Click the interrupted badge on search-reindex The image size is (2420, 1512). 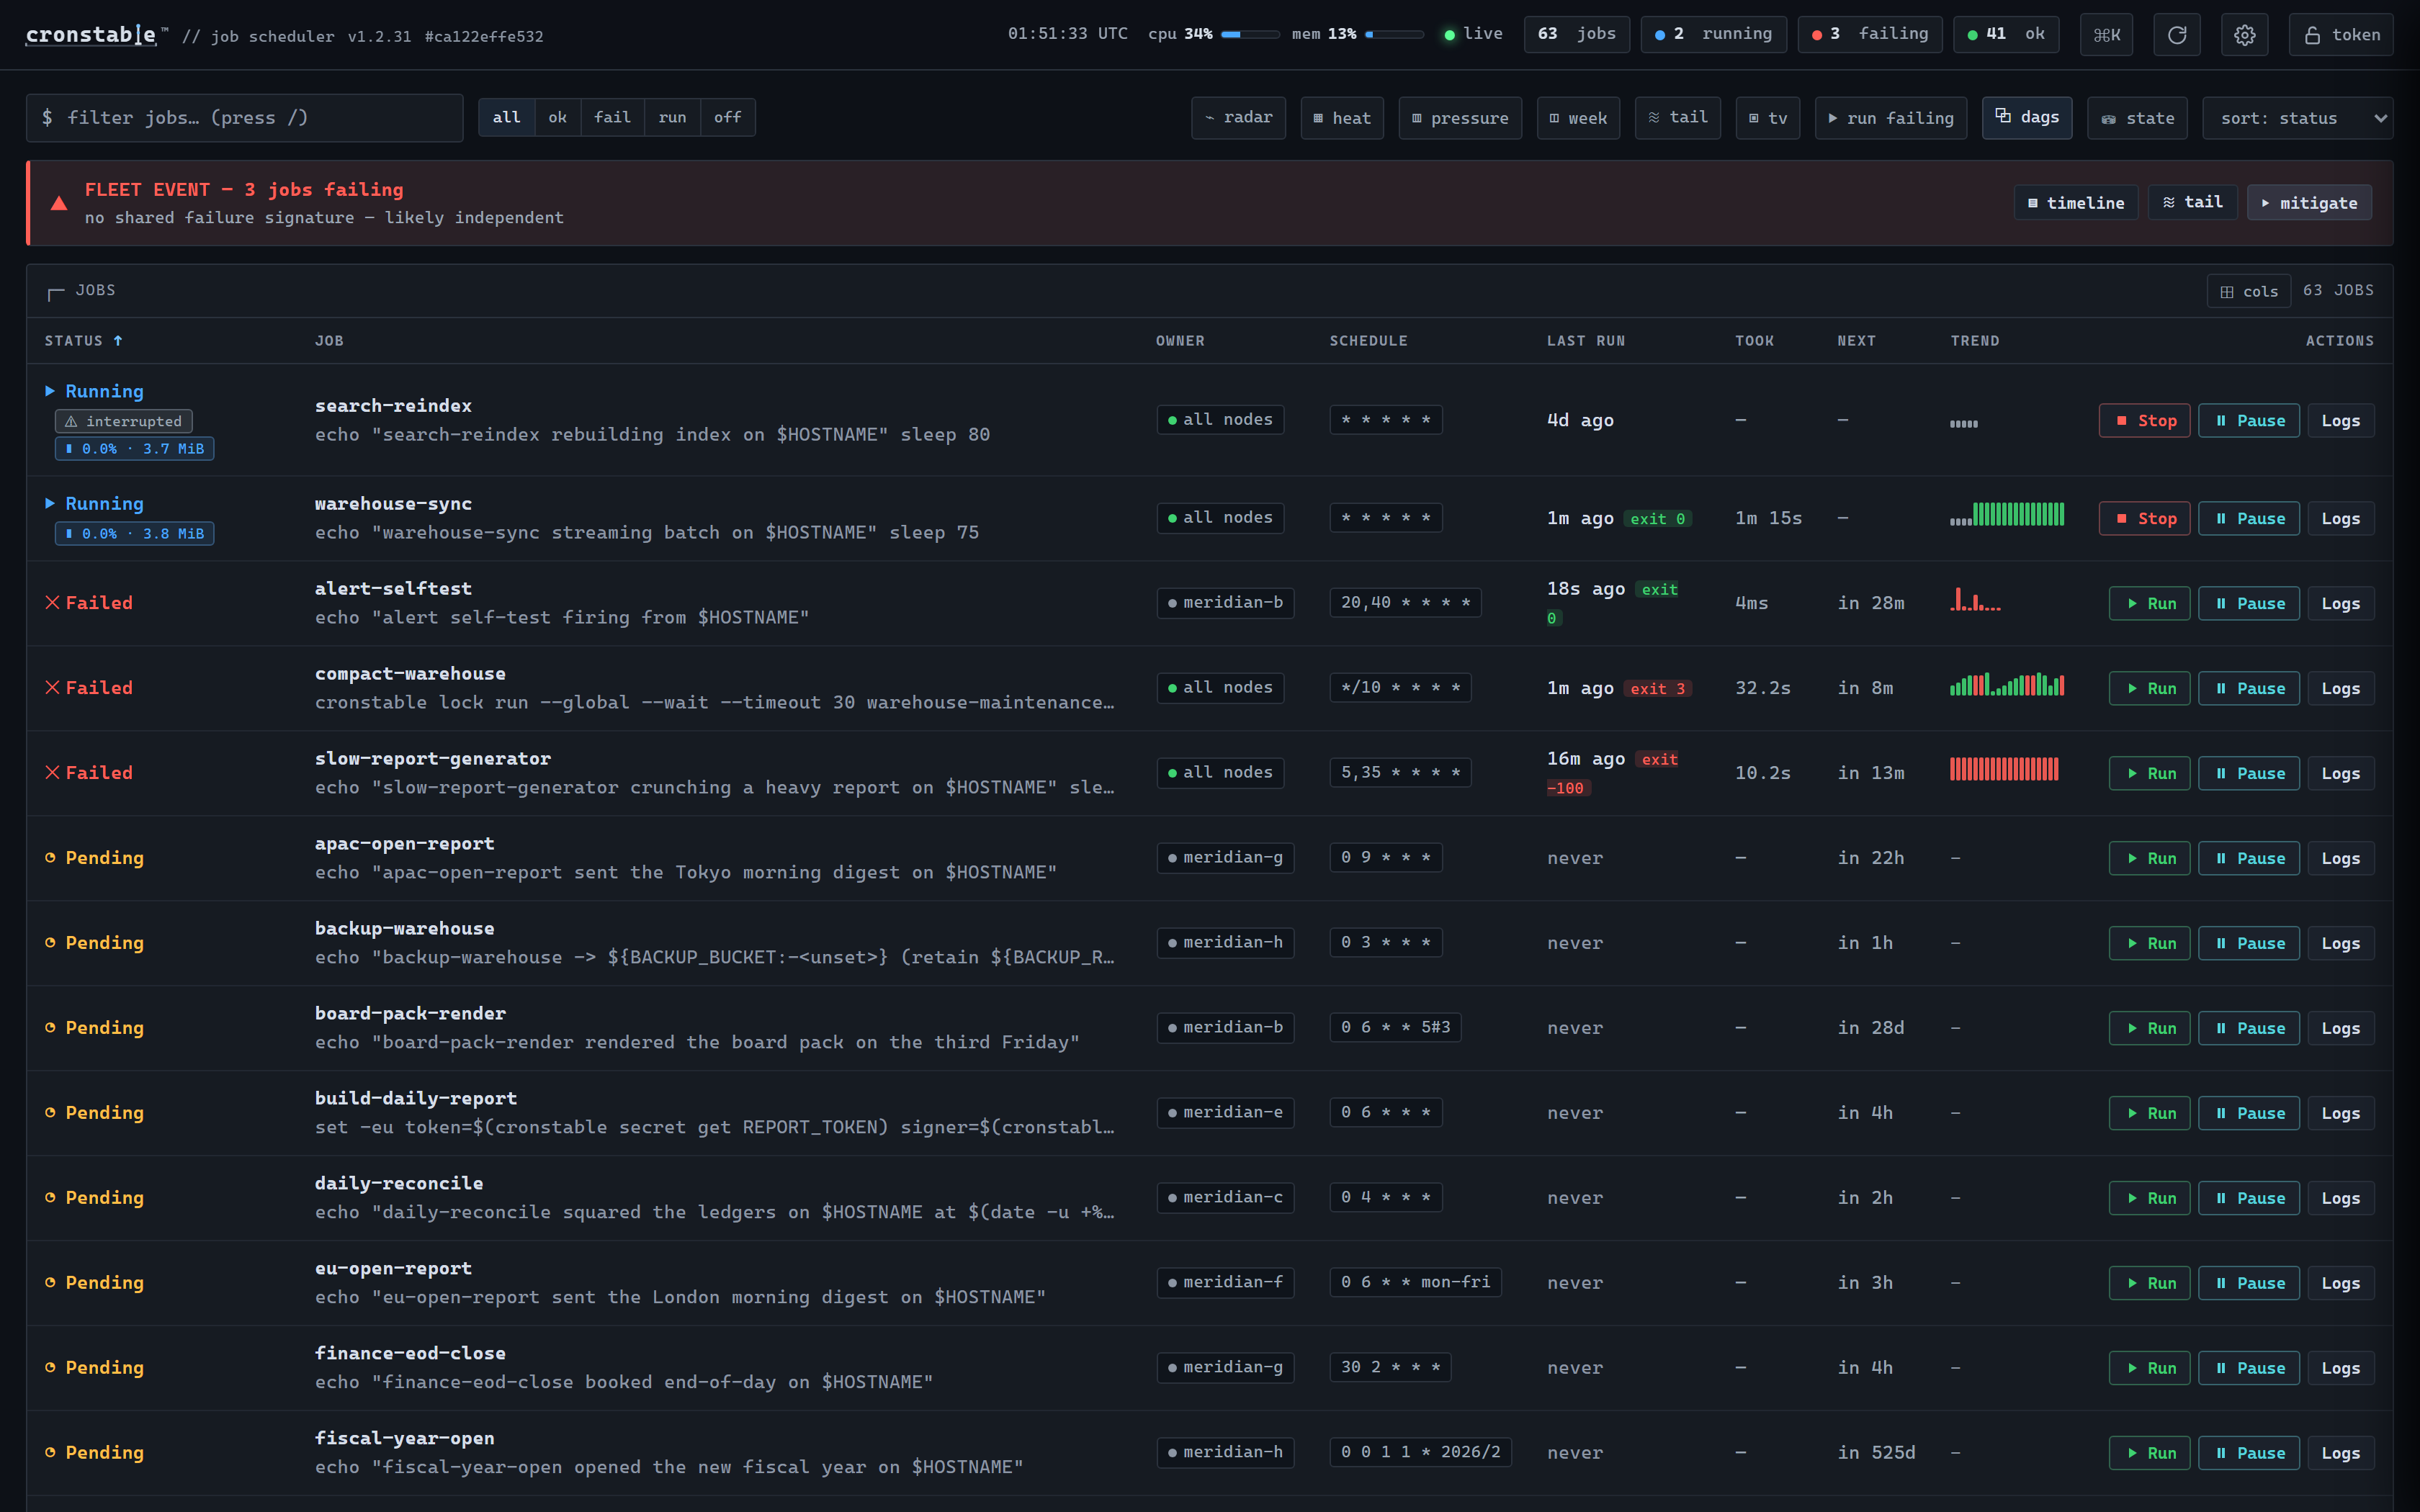click(x=124, y=422)
